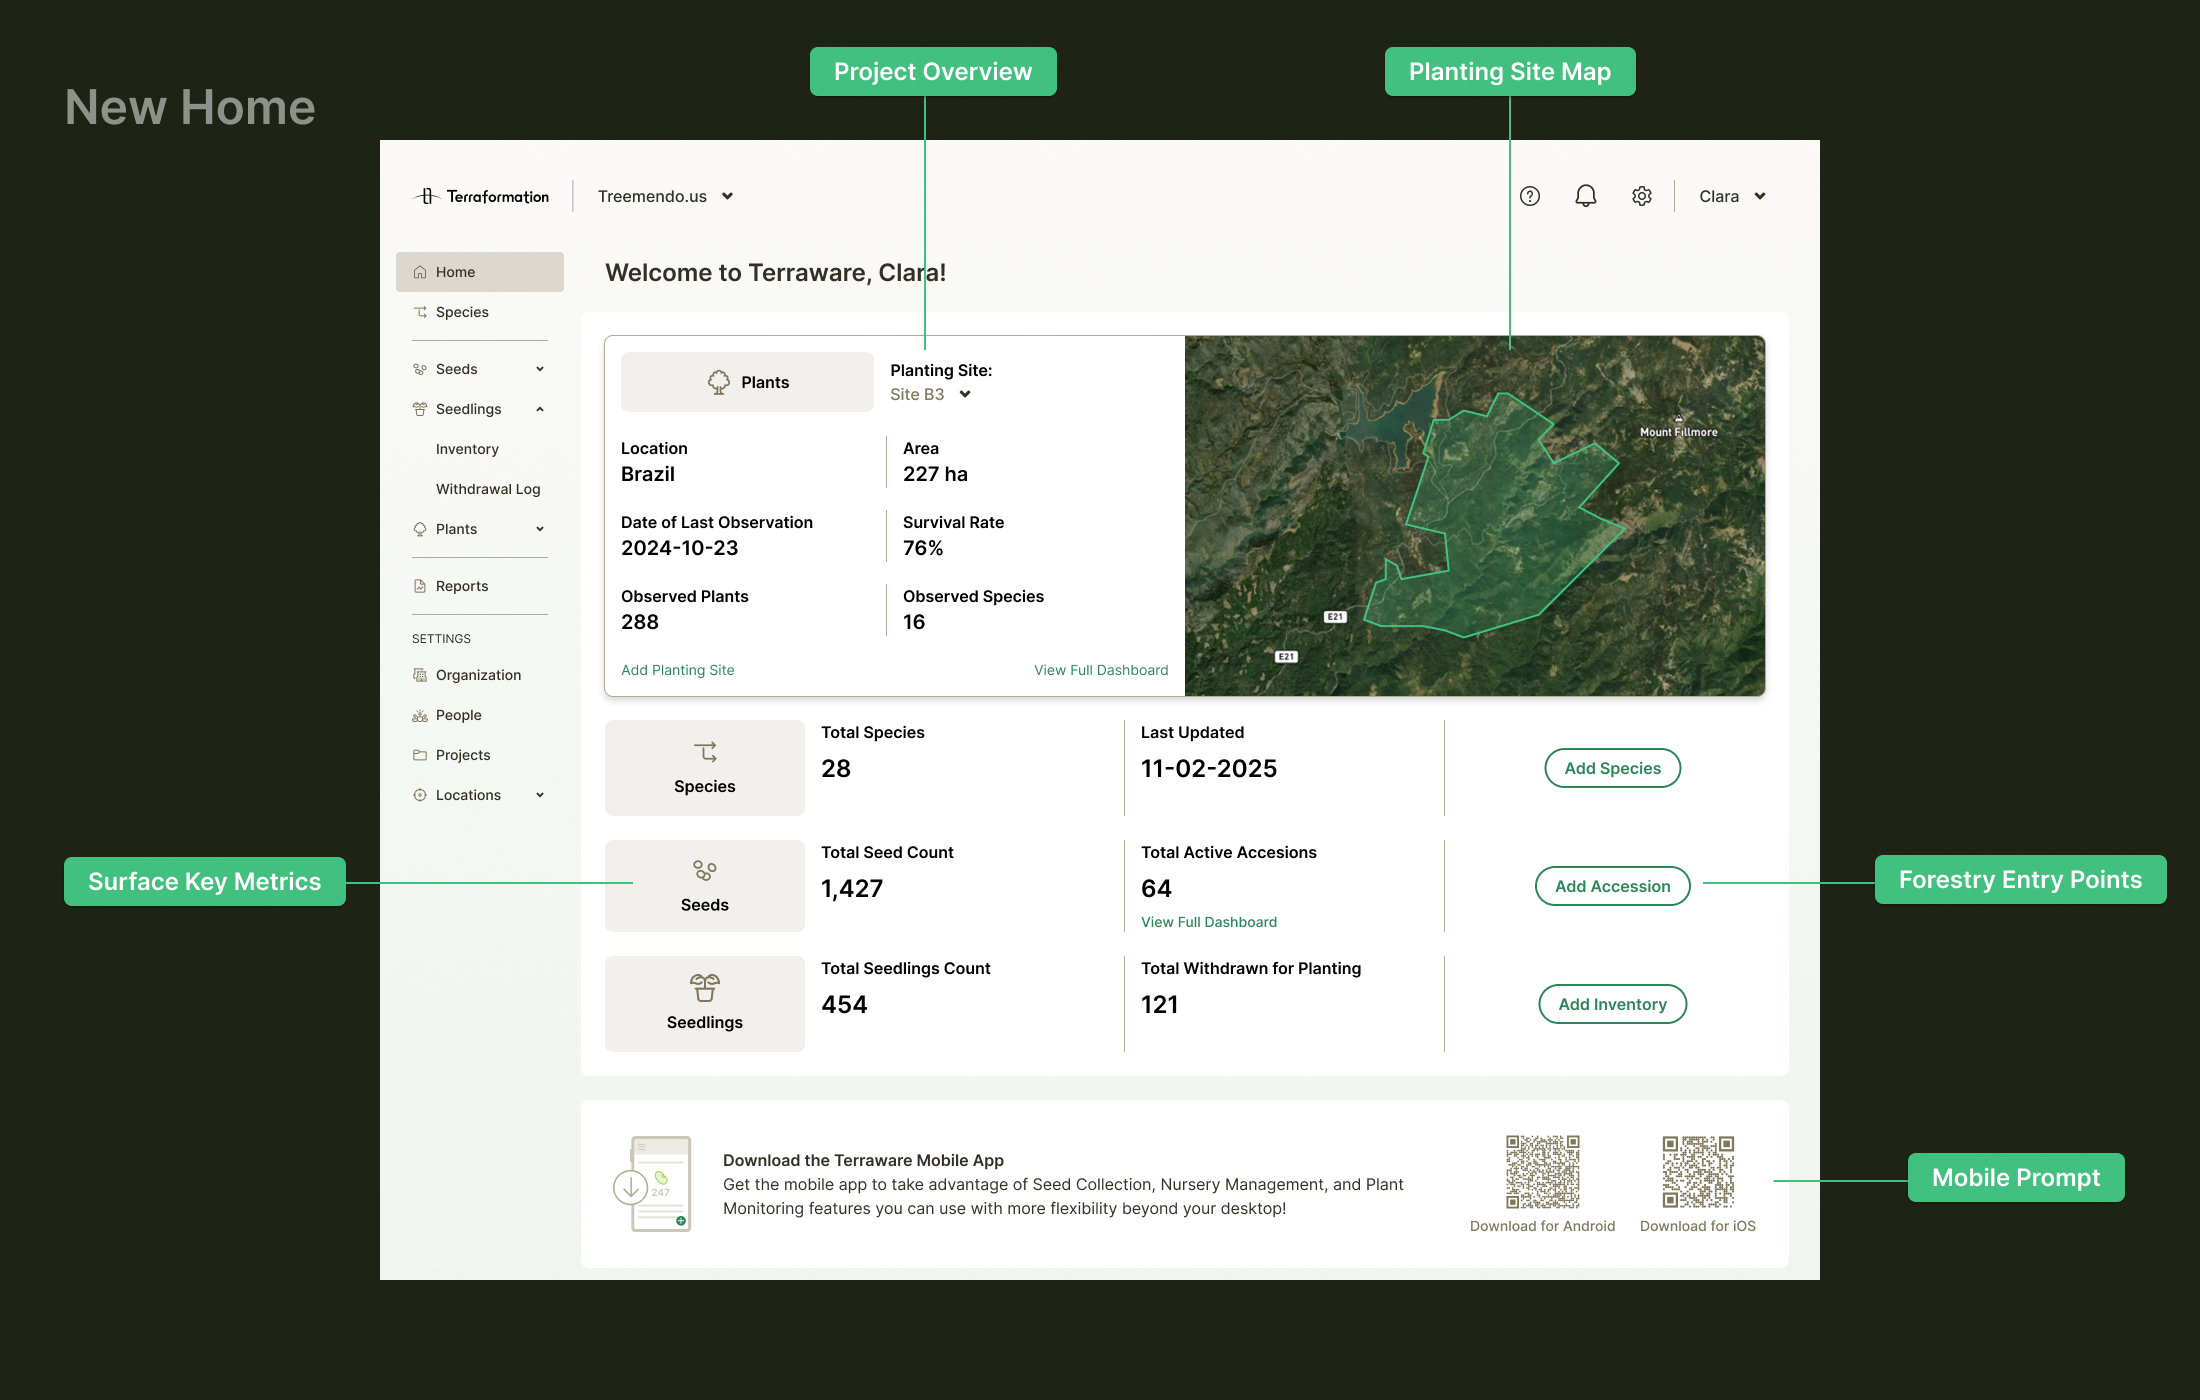Click the Add Accession button
This screenshot has height=1400, width=2200.
pos(1612,886)
